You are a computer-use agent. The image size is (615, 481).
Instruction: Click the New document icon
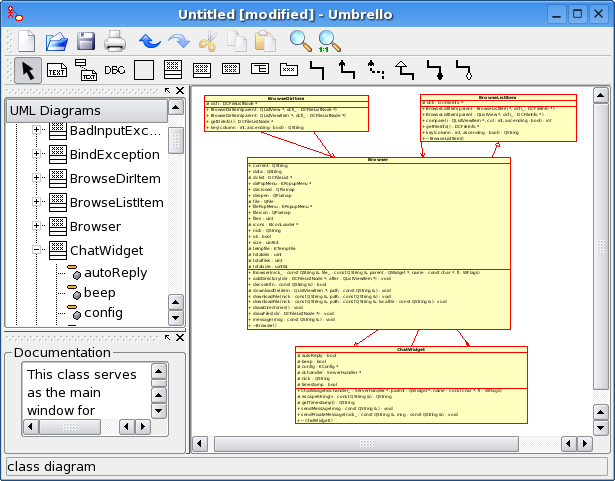click(27, 41)
